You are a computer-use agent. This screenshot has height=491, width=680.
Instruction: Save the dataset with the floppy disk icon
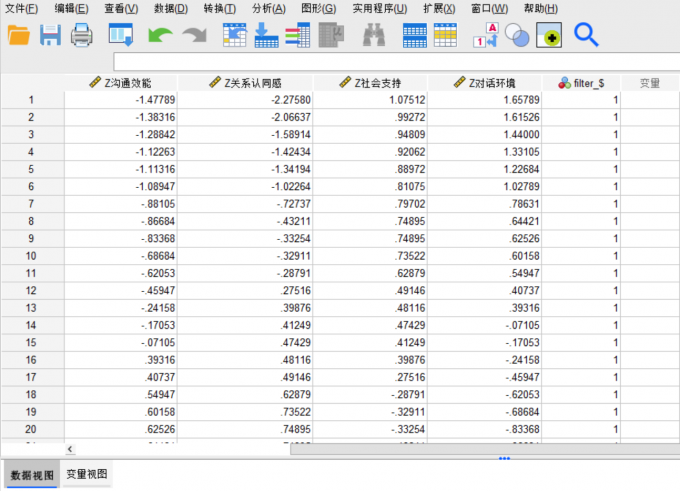click(x=50, y=36)
